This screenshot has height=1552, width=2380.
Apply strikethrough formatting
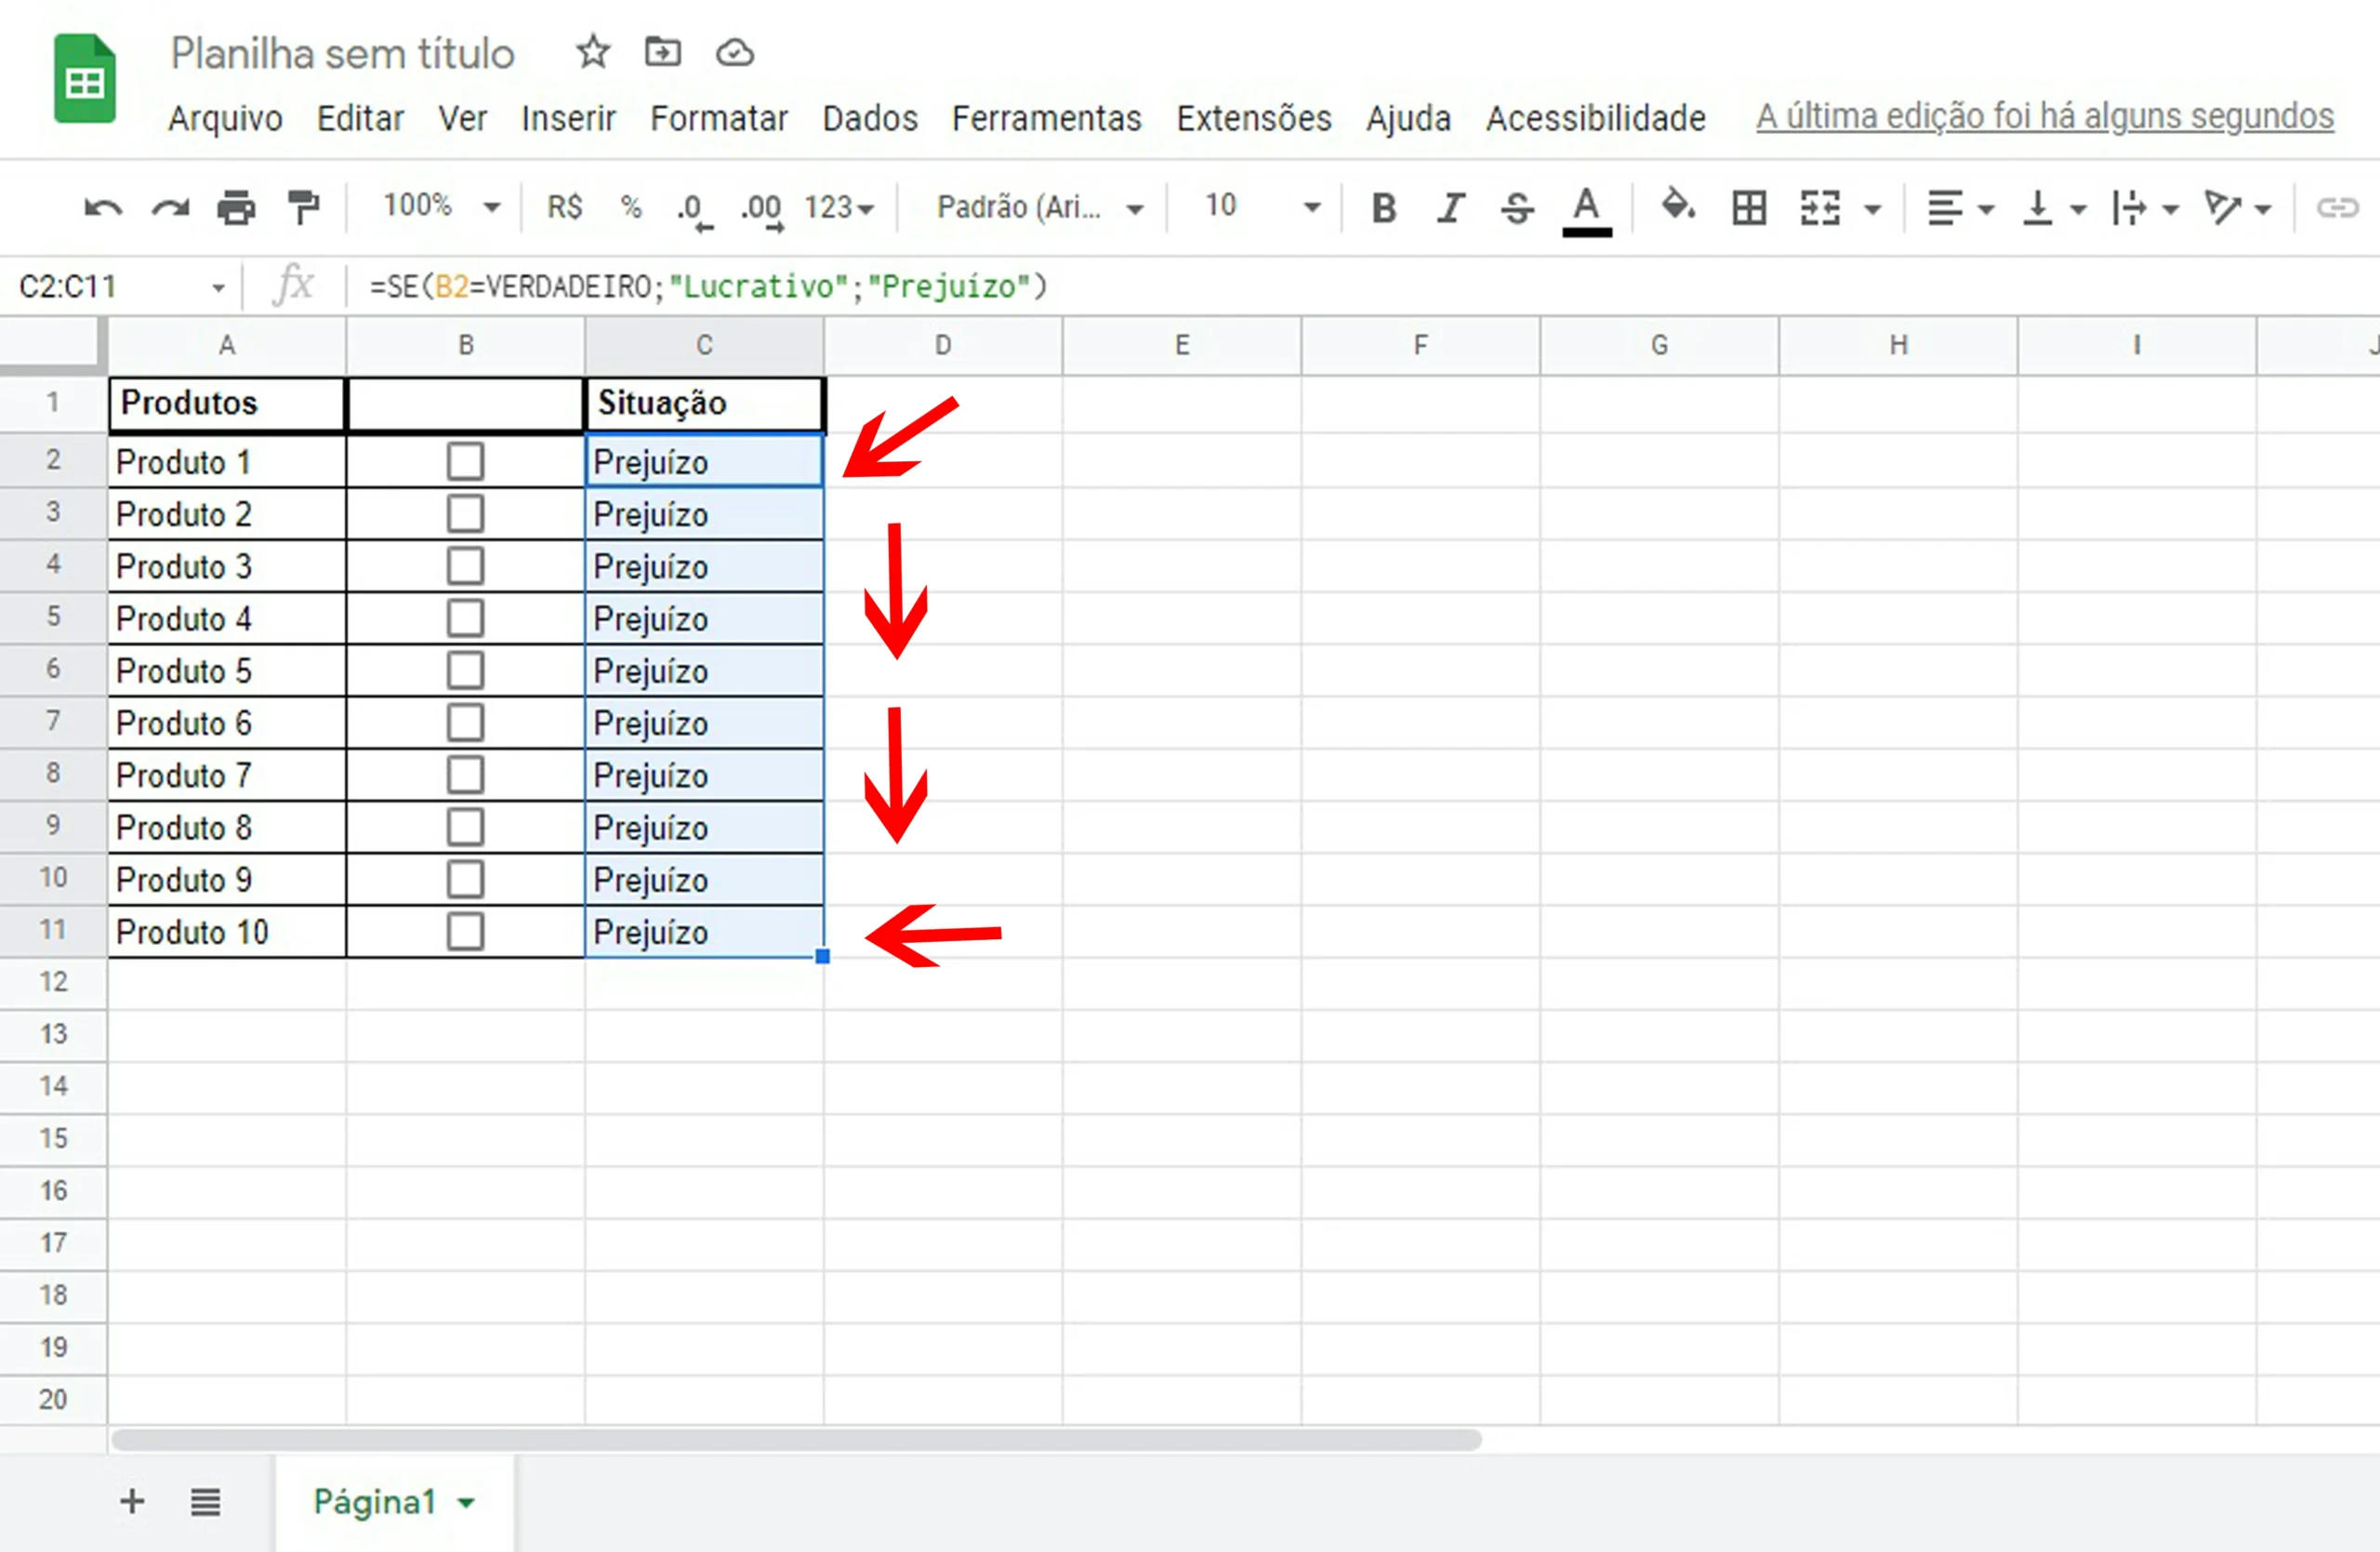pyautogui.click(x=1517, y=208)
